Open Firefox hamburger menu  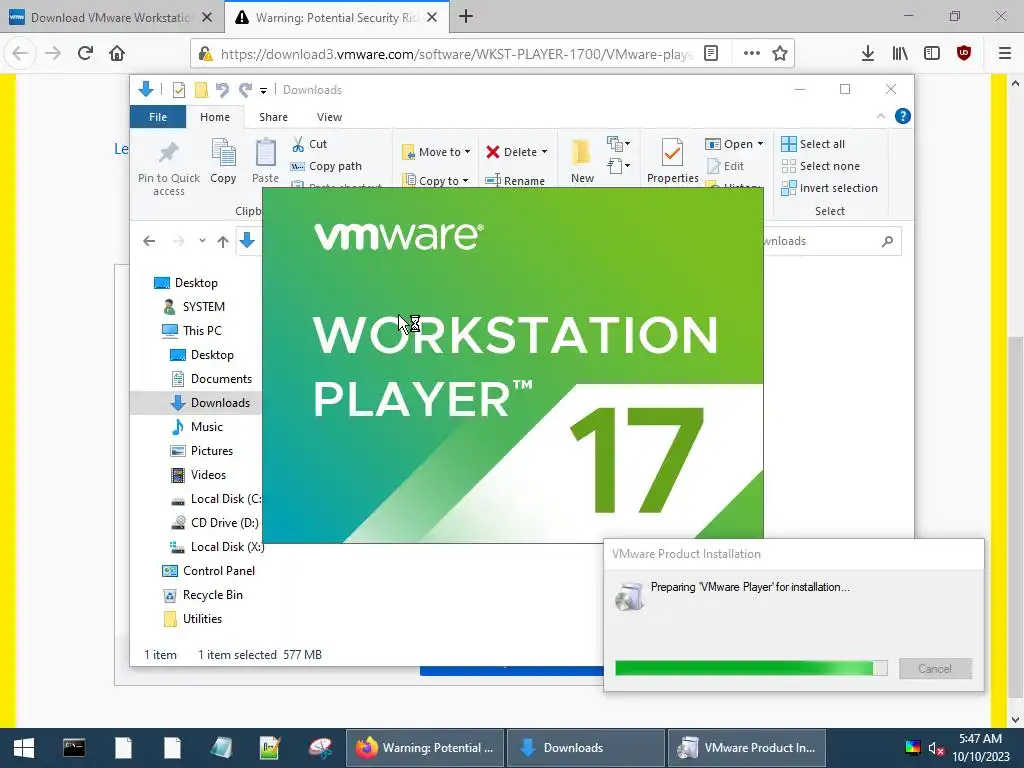(1005, 54)
